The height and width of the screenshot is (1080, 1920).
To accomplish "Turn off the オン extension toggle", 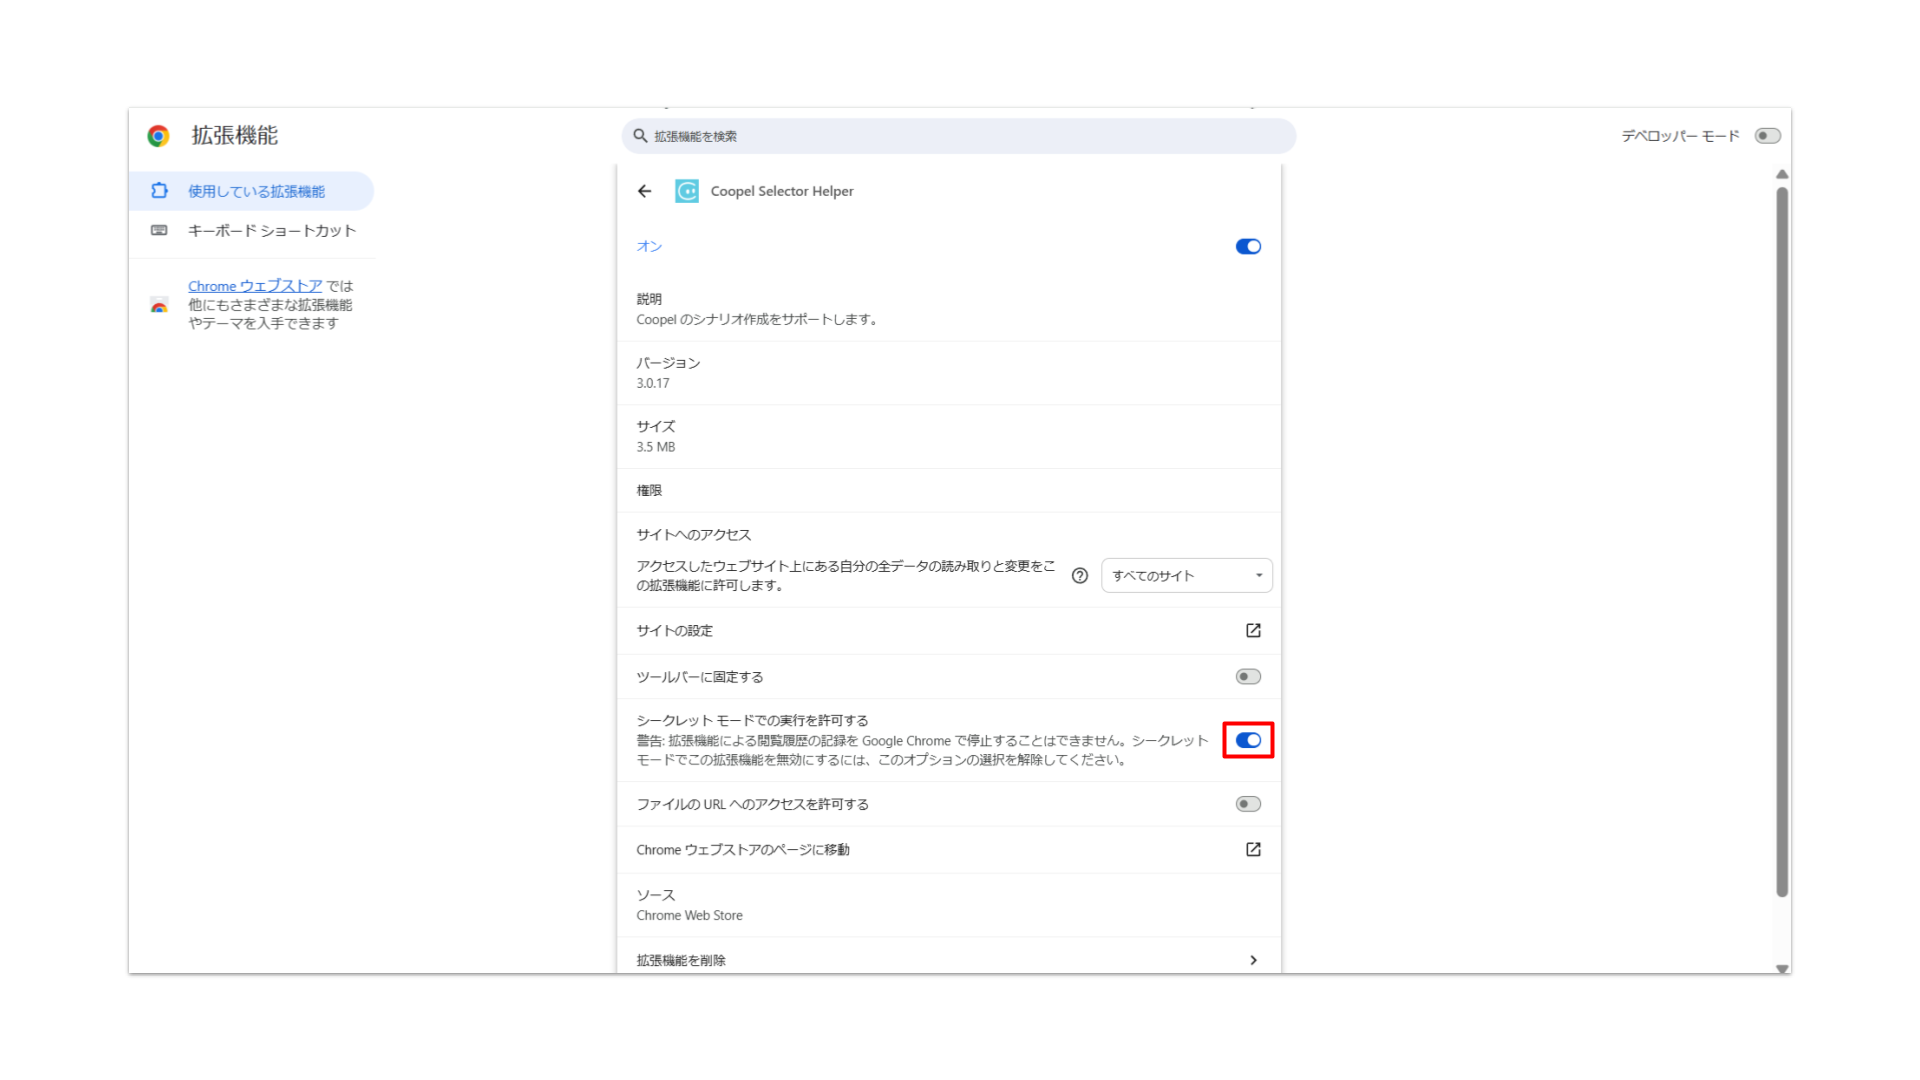I will pyautogui.click(x=1248, y=247).
